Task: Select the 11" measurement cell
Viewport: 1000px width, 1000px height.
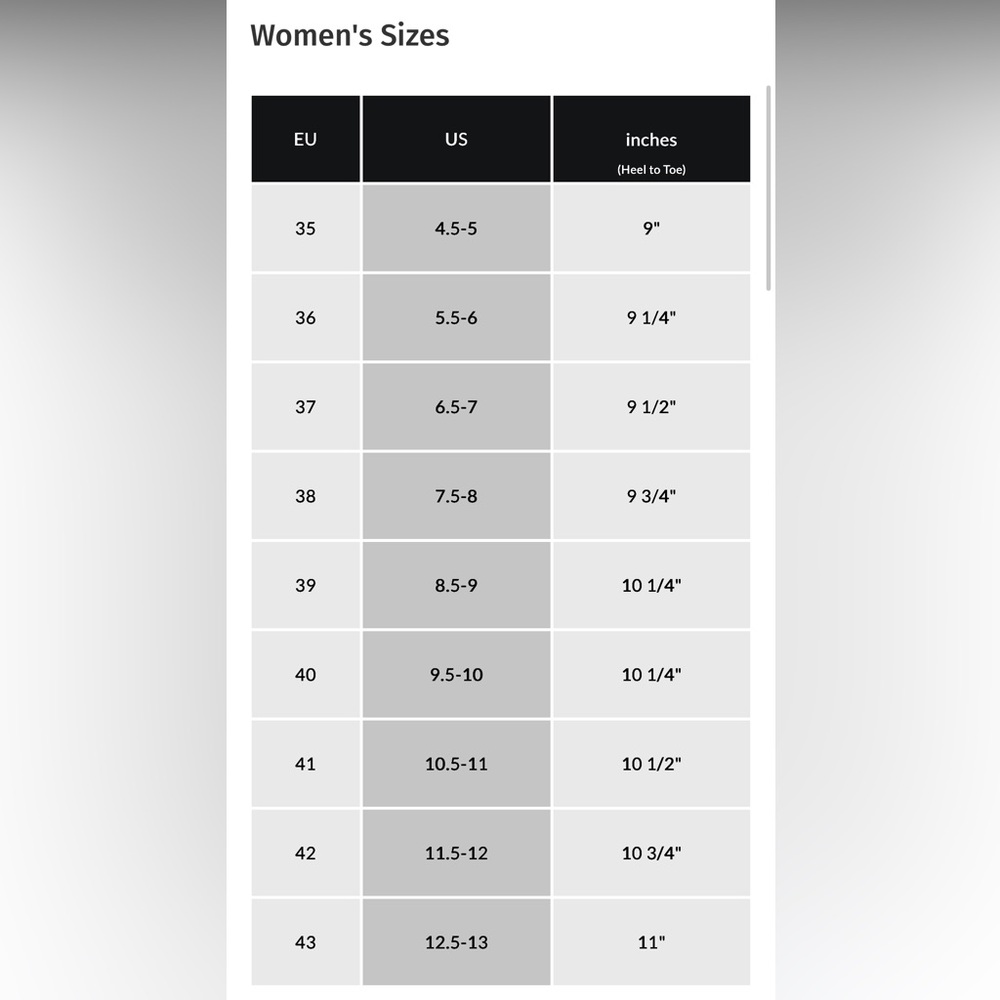Action: point(651,943)
